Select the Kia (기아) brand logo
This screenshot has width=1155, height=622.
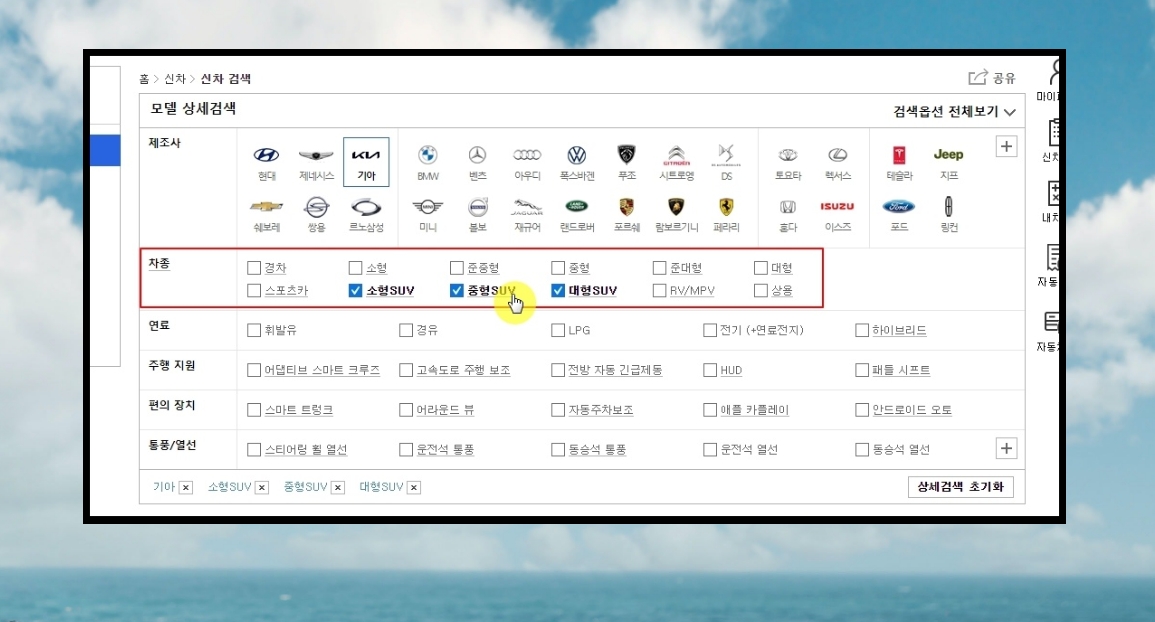click(x=366, y=156)
